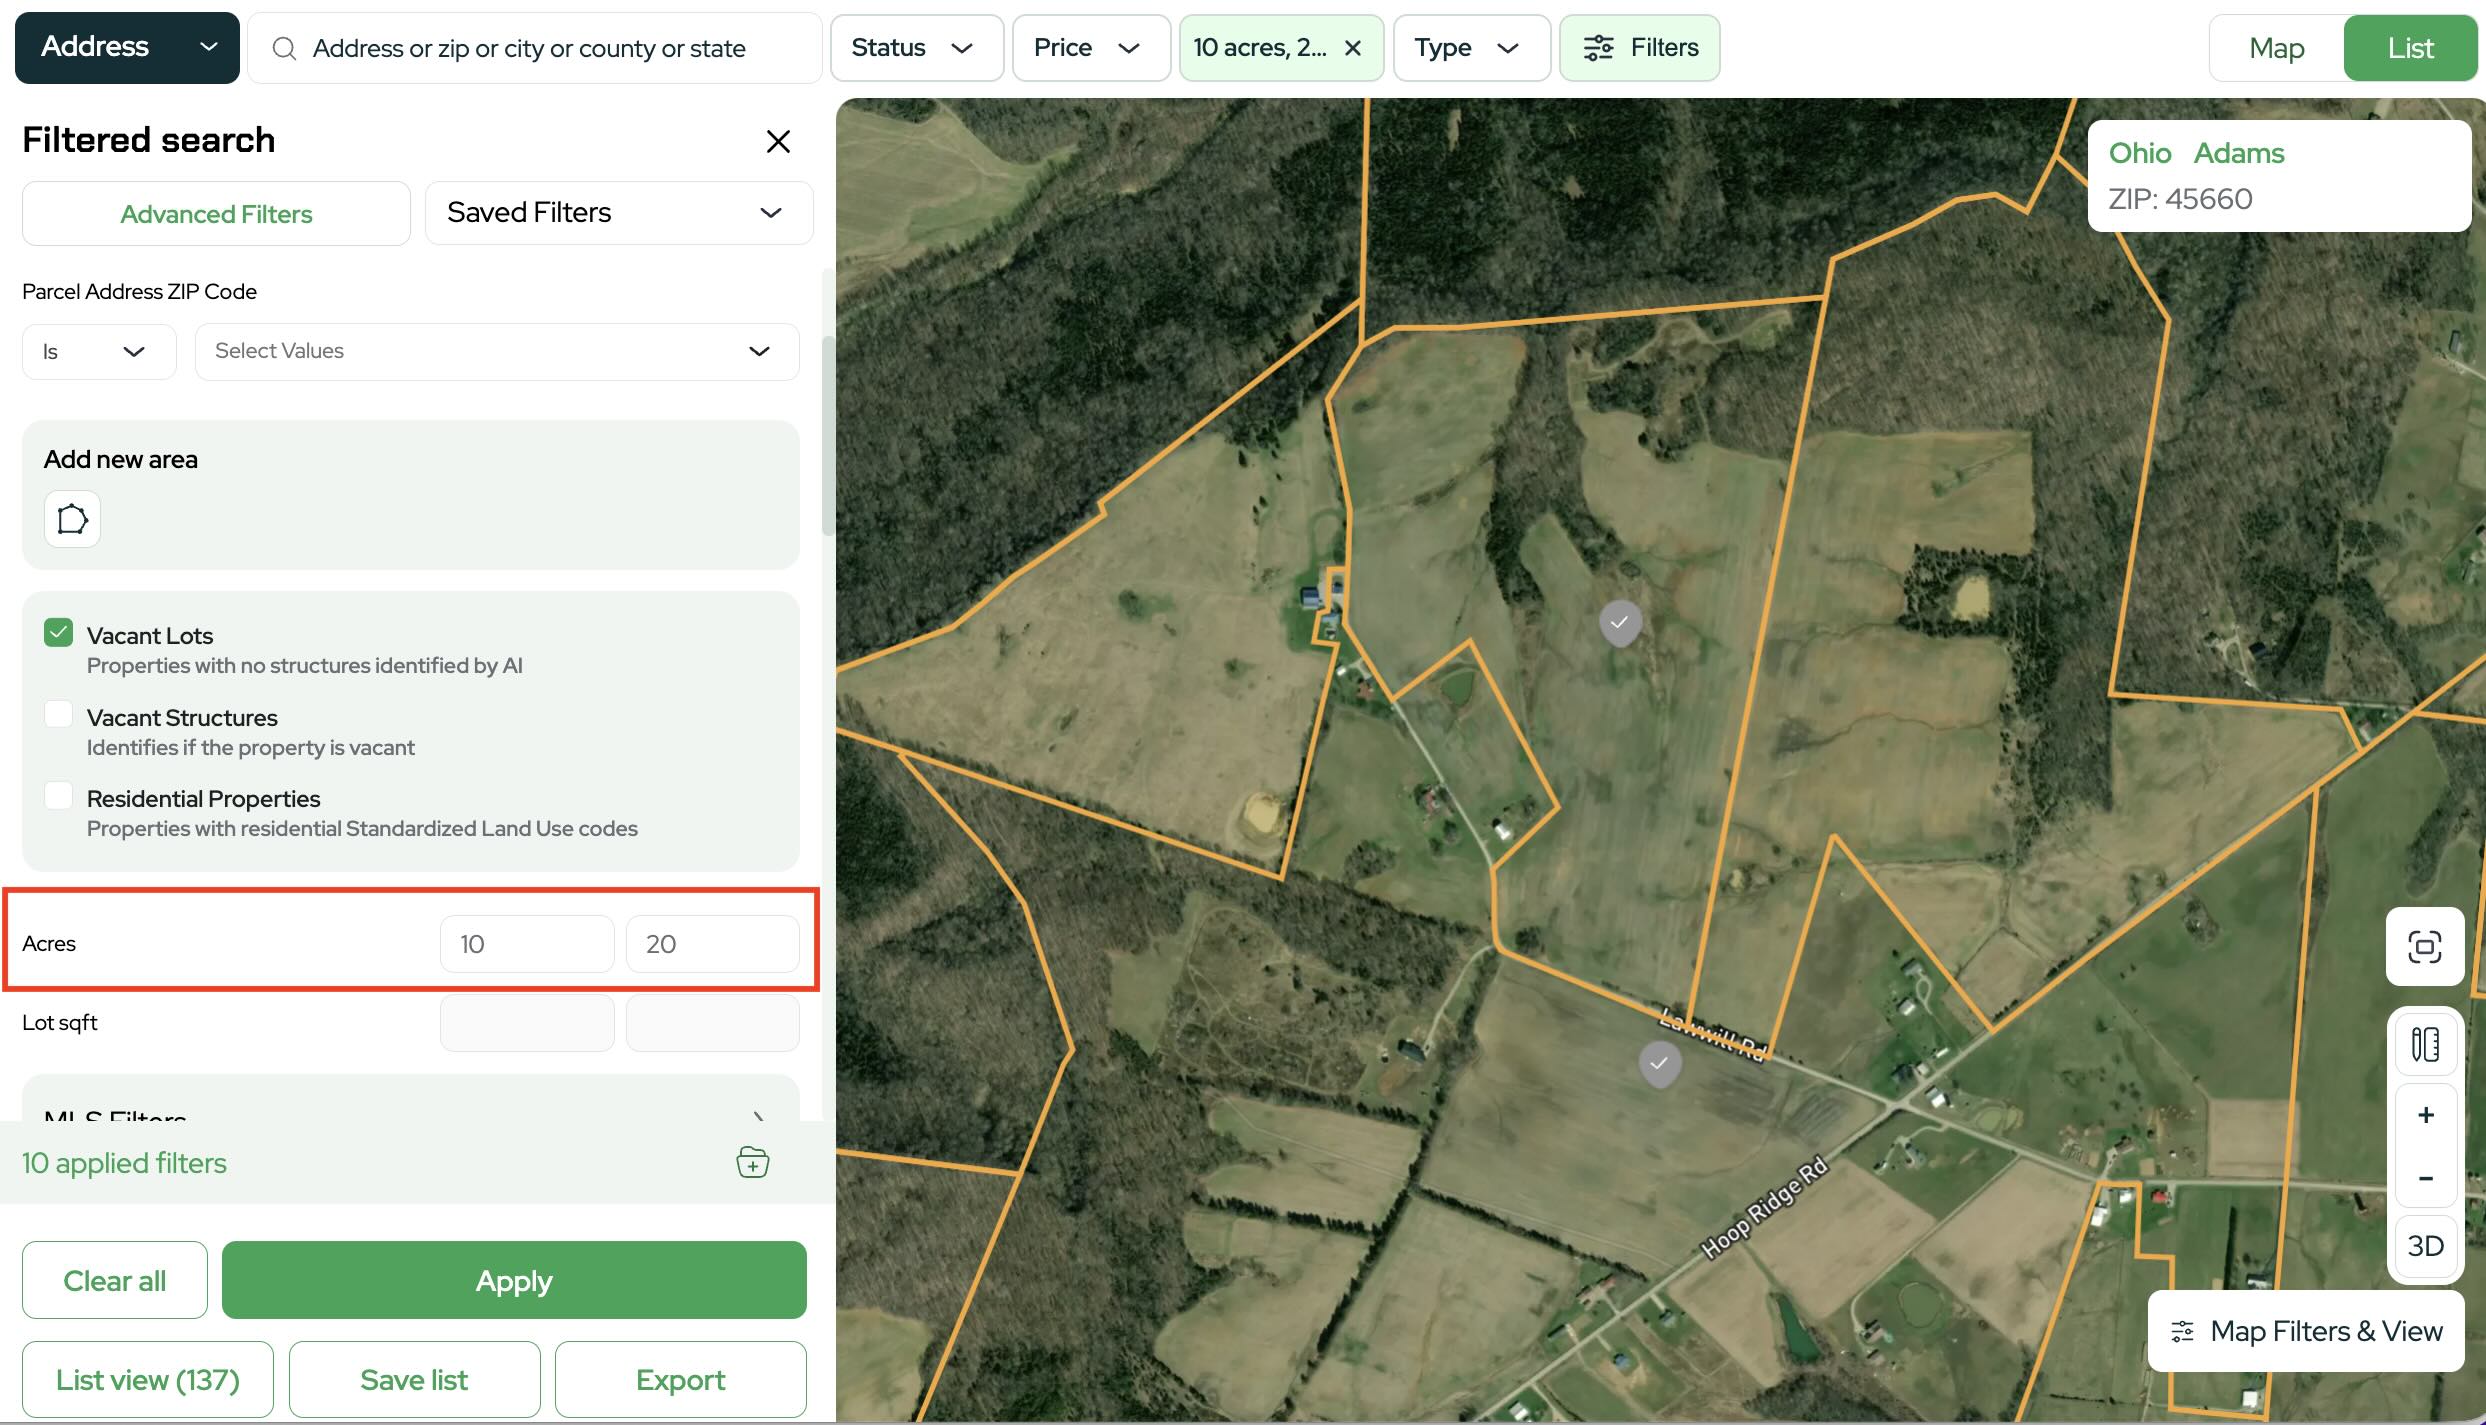The image size is (2486, 1425).
Task: Zoom out on the map
Action: coord(2424,1179)
